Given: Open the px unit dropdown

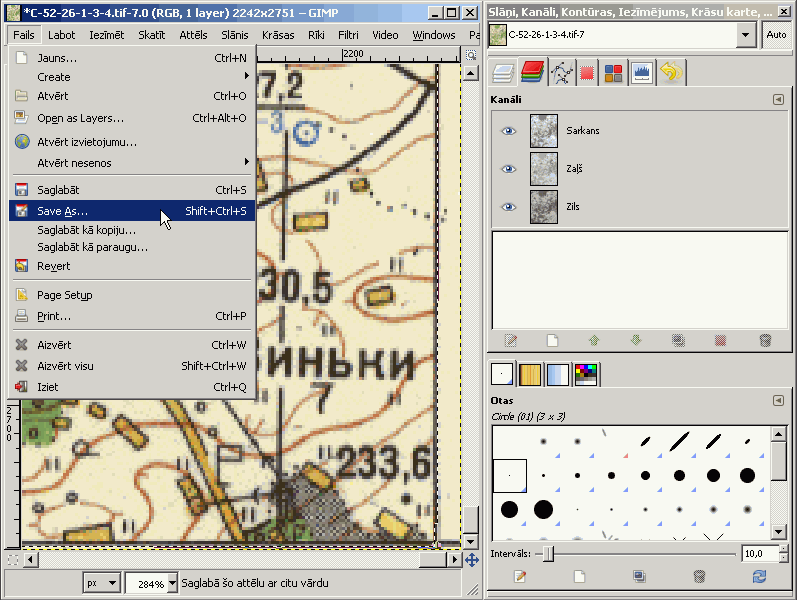Looking at the screenshot, I should (102, 583).
